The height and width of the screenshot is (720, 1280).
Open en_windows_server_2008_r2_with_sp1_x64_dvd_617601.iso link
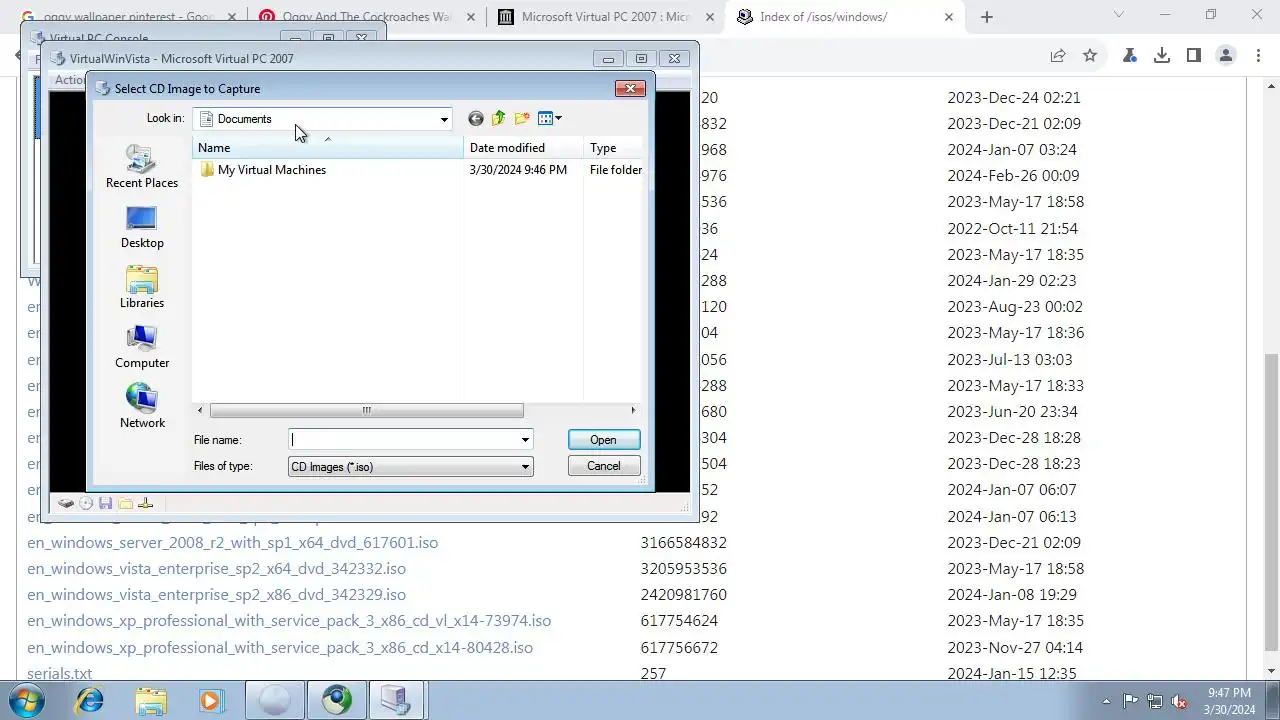tap(232, 543)
